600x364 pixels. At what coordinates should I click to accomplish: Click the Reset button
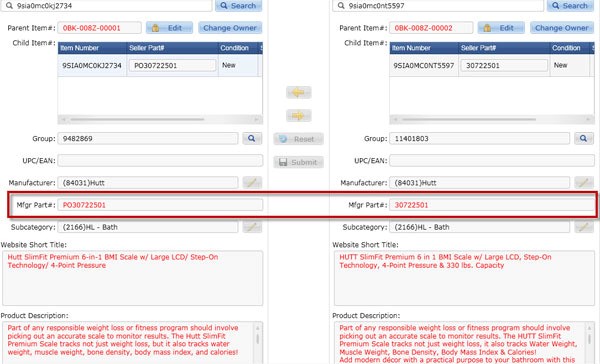pos(298,139)
